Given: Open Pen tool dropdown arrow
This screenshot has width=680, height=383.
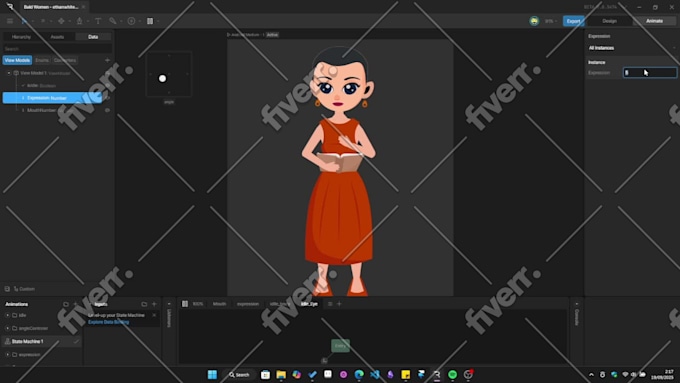Looking at the screenshot, I should (87, 21).
